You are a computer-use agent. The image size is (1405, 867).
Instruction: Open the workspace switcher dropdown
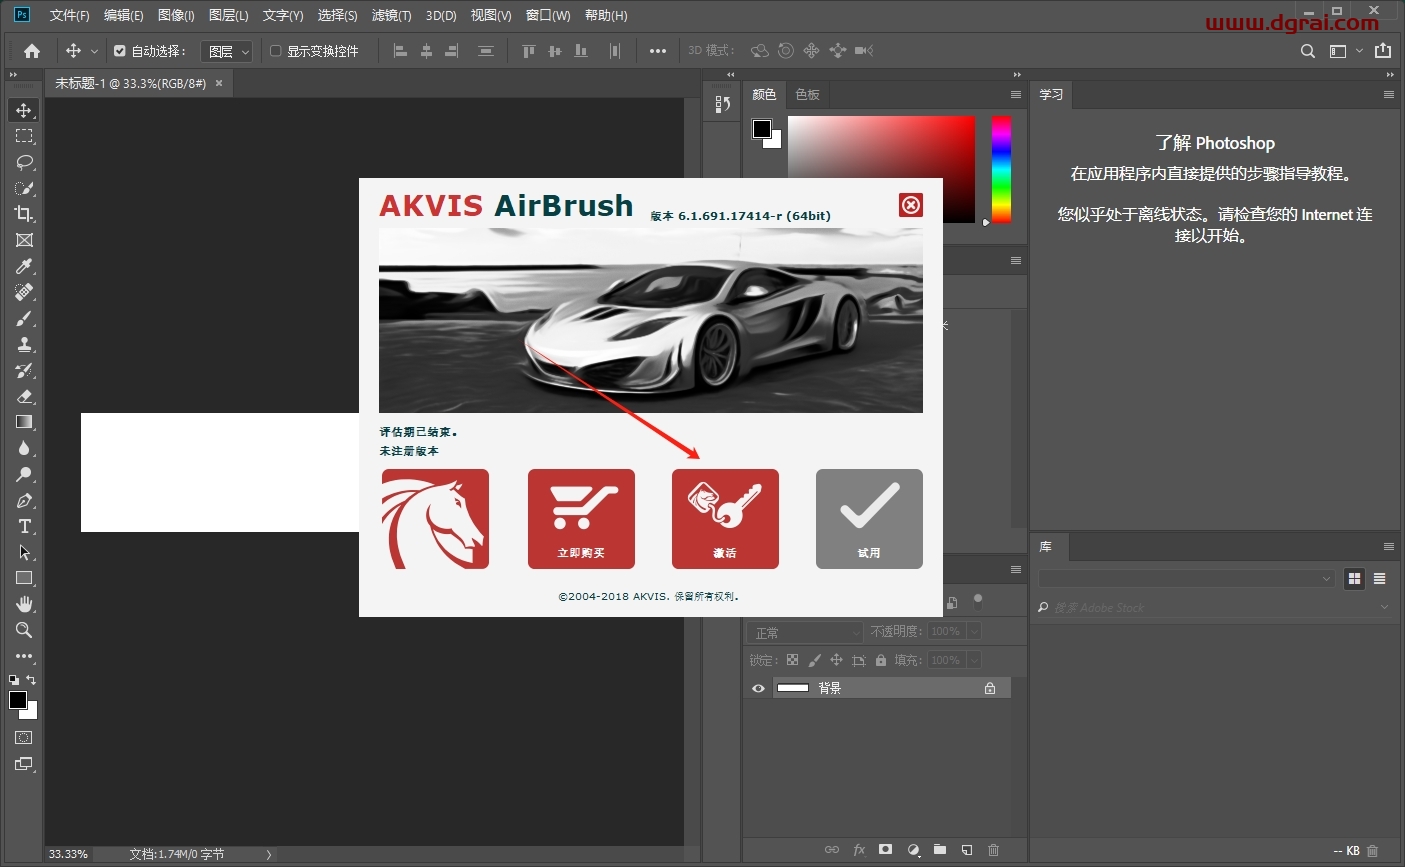click(x=1346, y=51)
